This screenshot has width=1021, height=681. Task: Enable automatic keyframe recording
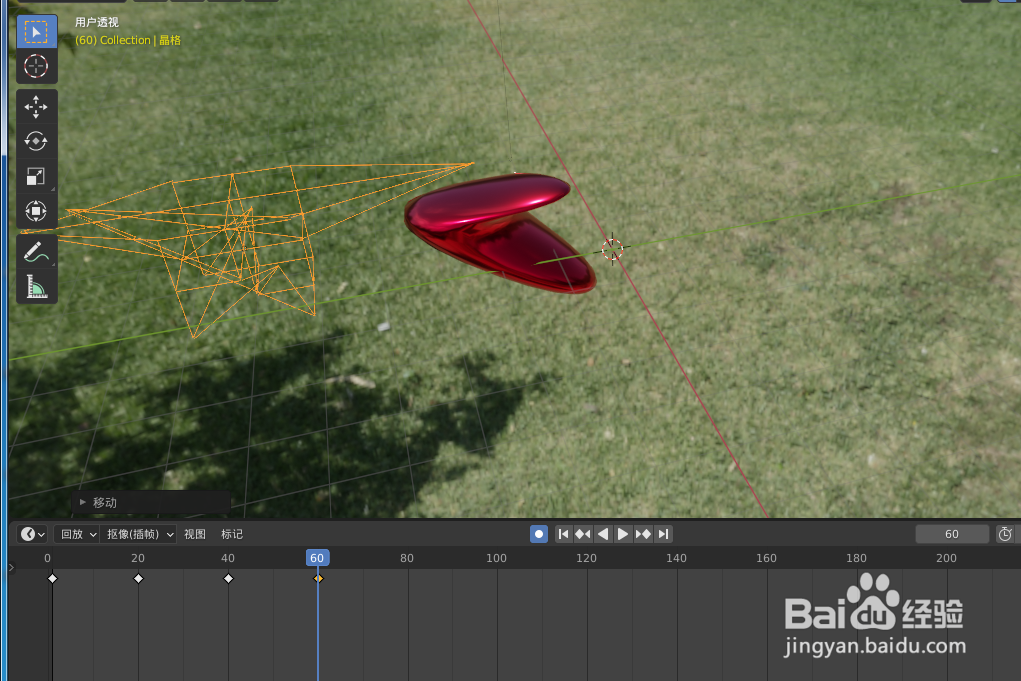(x=539, y=534)
